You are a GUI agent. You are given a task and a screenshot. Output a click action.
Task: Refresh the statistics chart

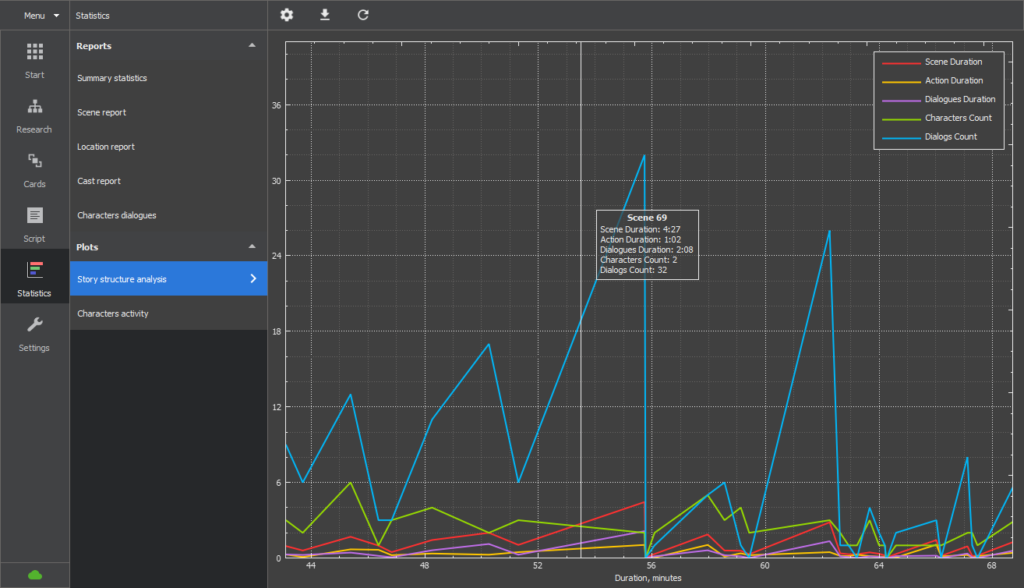(362, 15)
